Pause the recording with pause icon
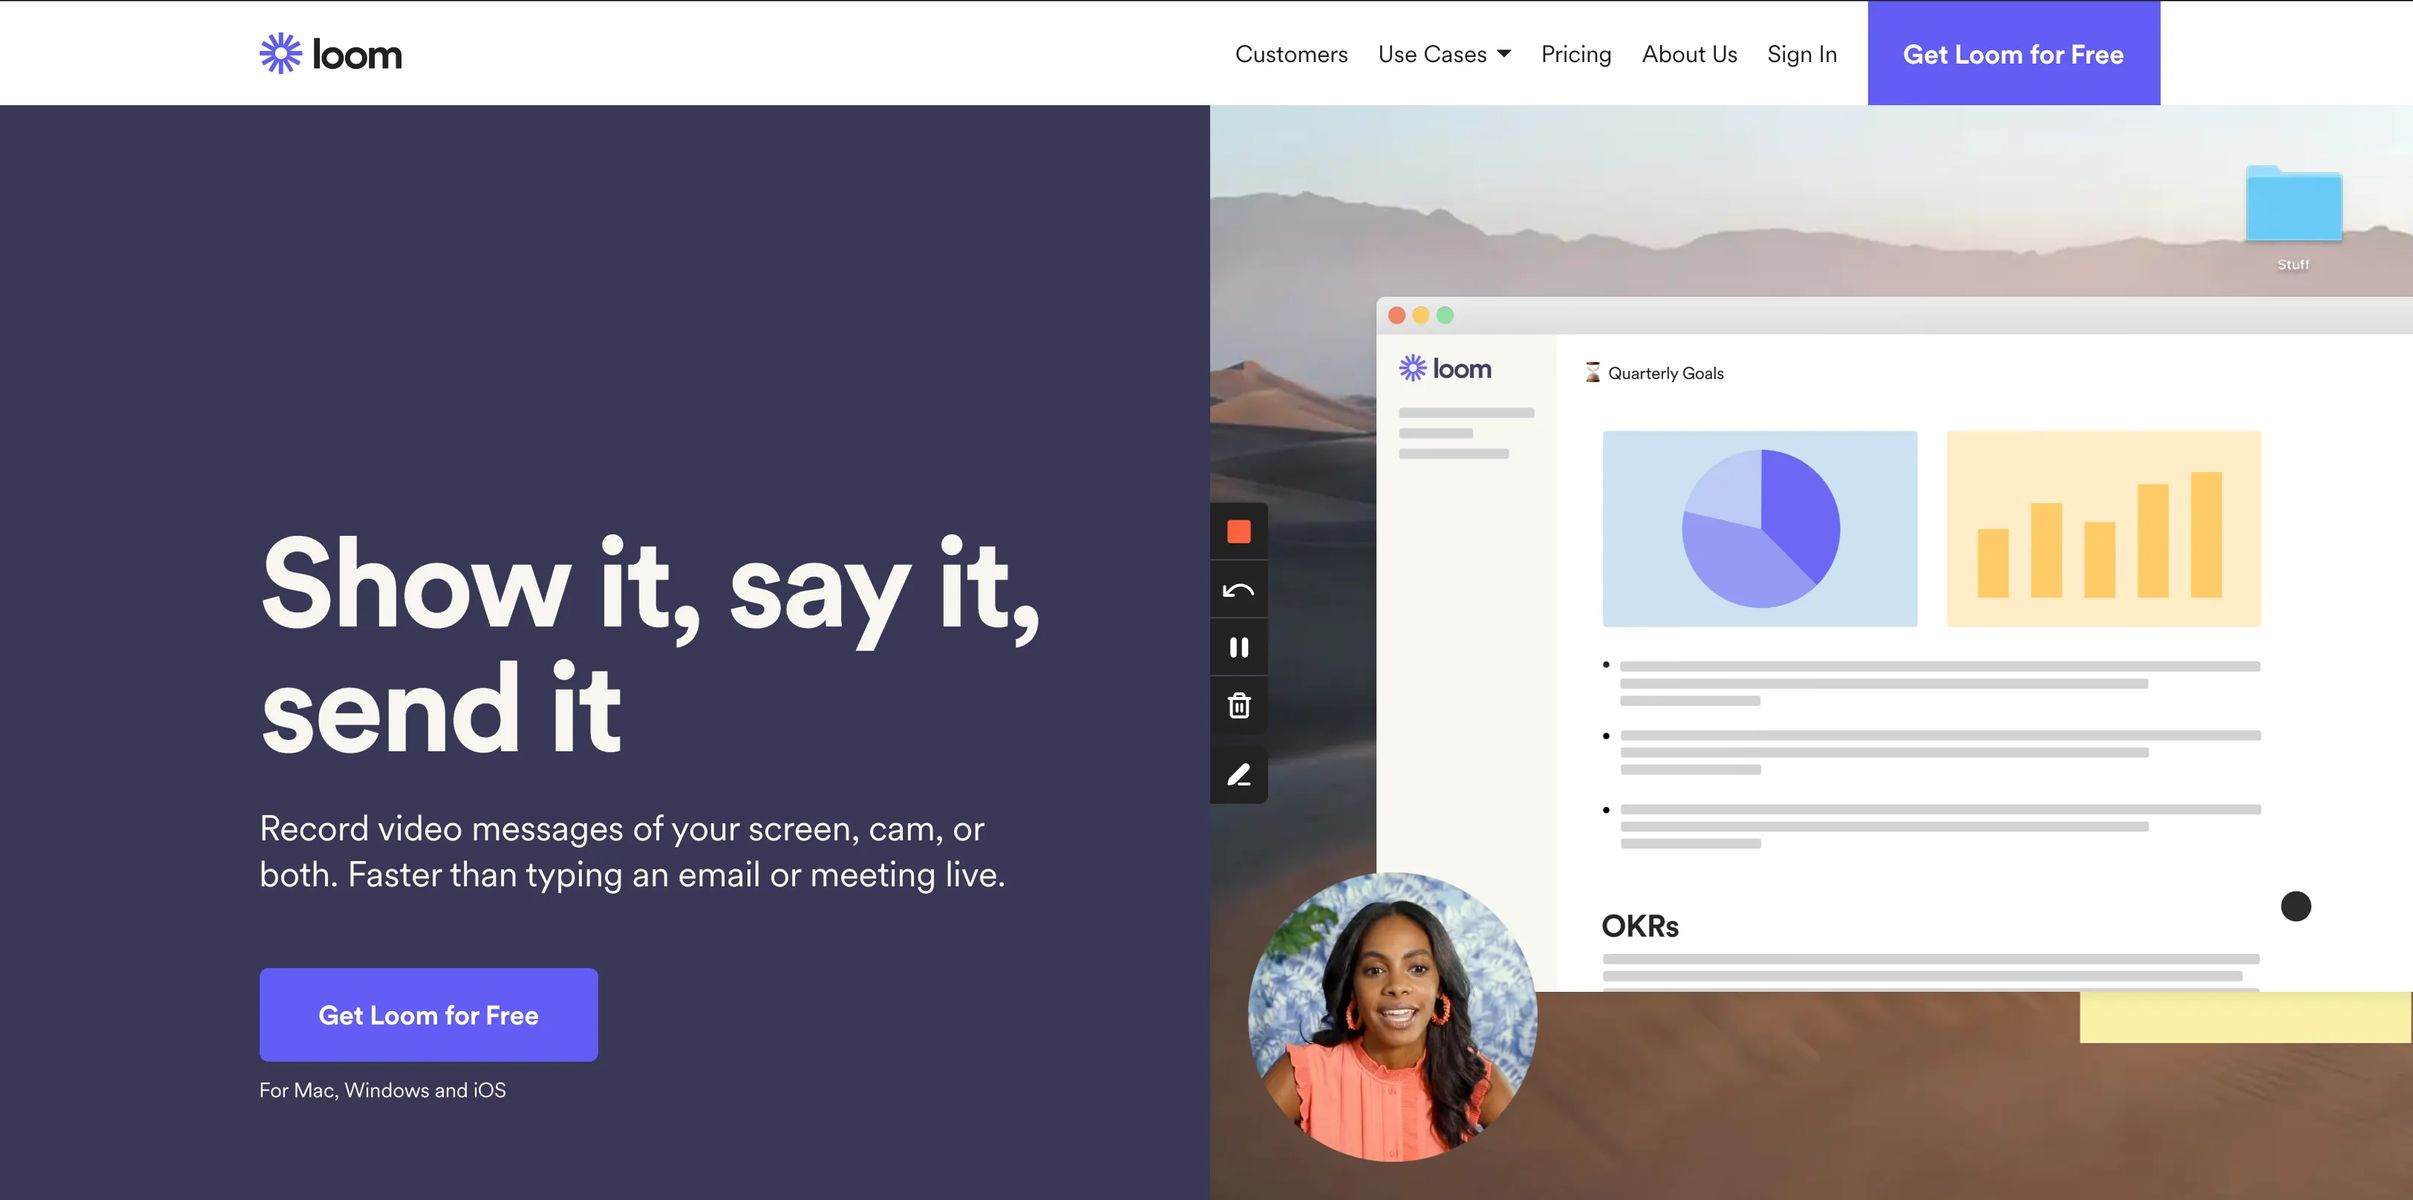The width and height of the screenshot is (2413, 1200). point(1238,648)
